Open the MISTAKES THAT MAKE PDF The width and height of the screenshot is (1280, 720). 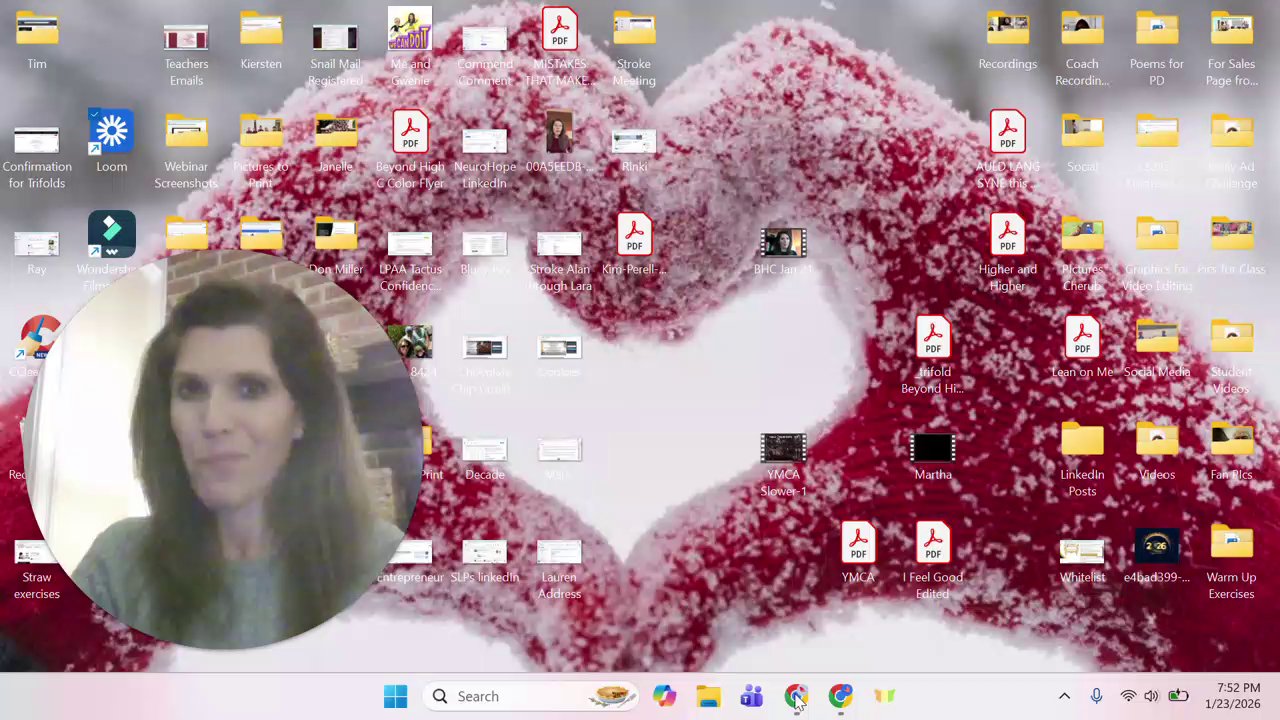point(559,46)
